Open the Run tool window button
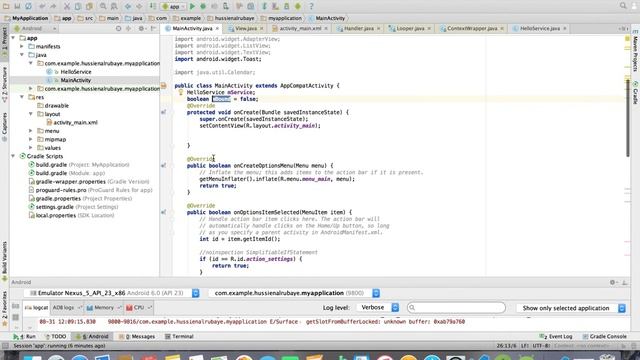640x360 pixels. 24,336
